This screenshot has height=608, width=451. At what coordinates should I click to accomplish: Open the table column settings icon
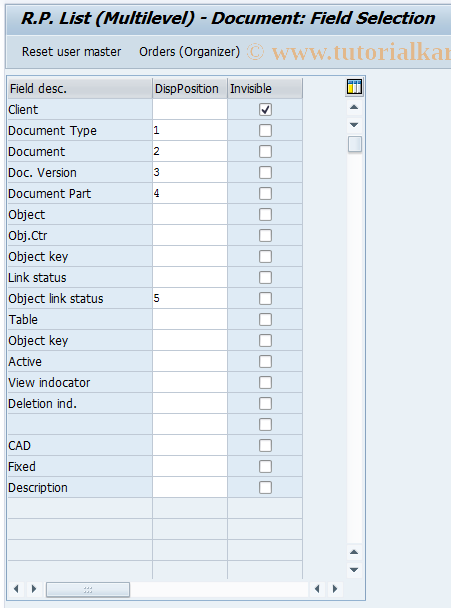pos(354,87)
